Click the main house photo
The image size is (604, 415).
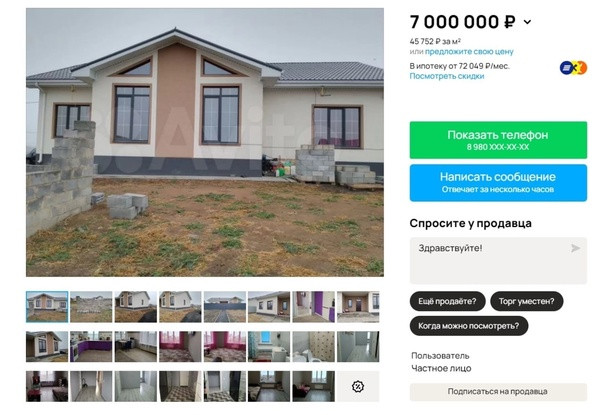click(205, 143)
